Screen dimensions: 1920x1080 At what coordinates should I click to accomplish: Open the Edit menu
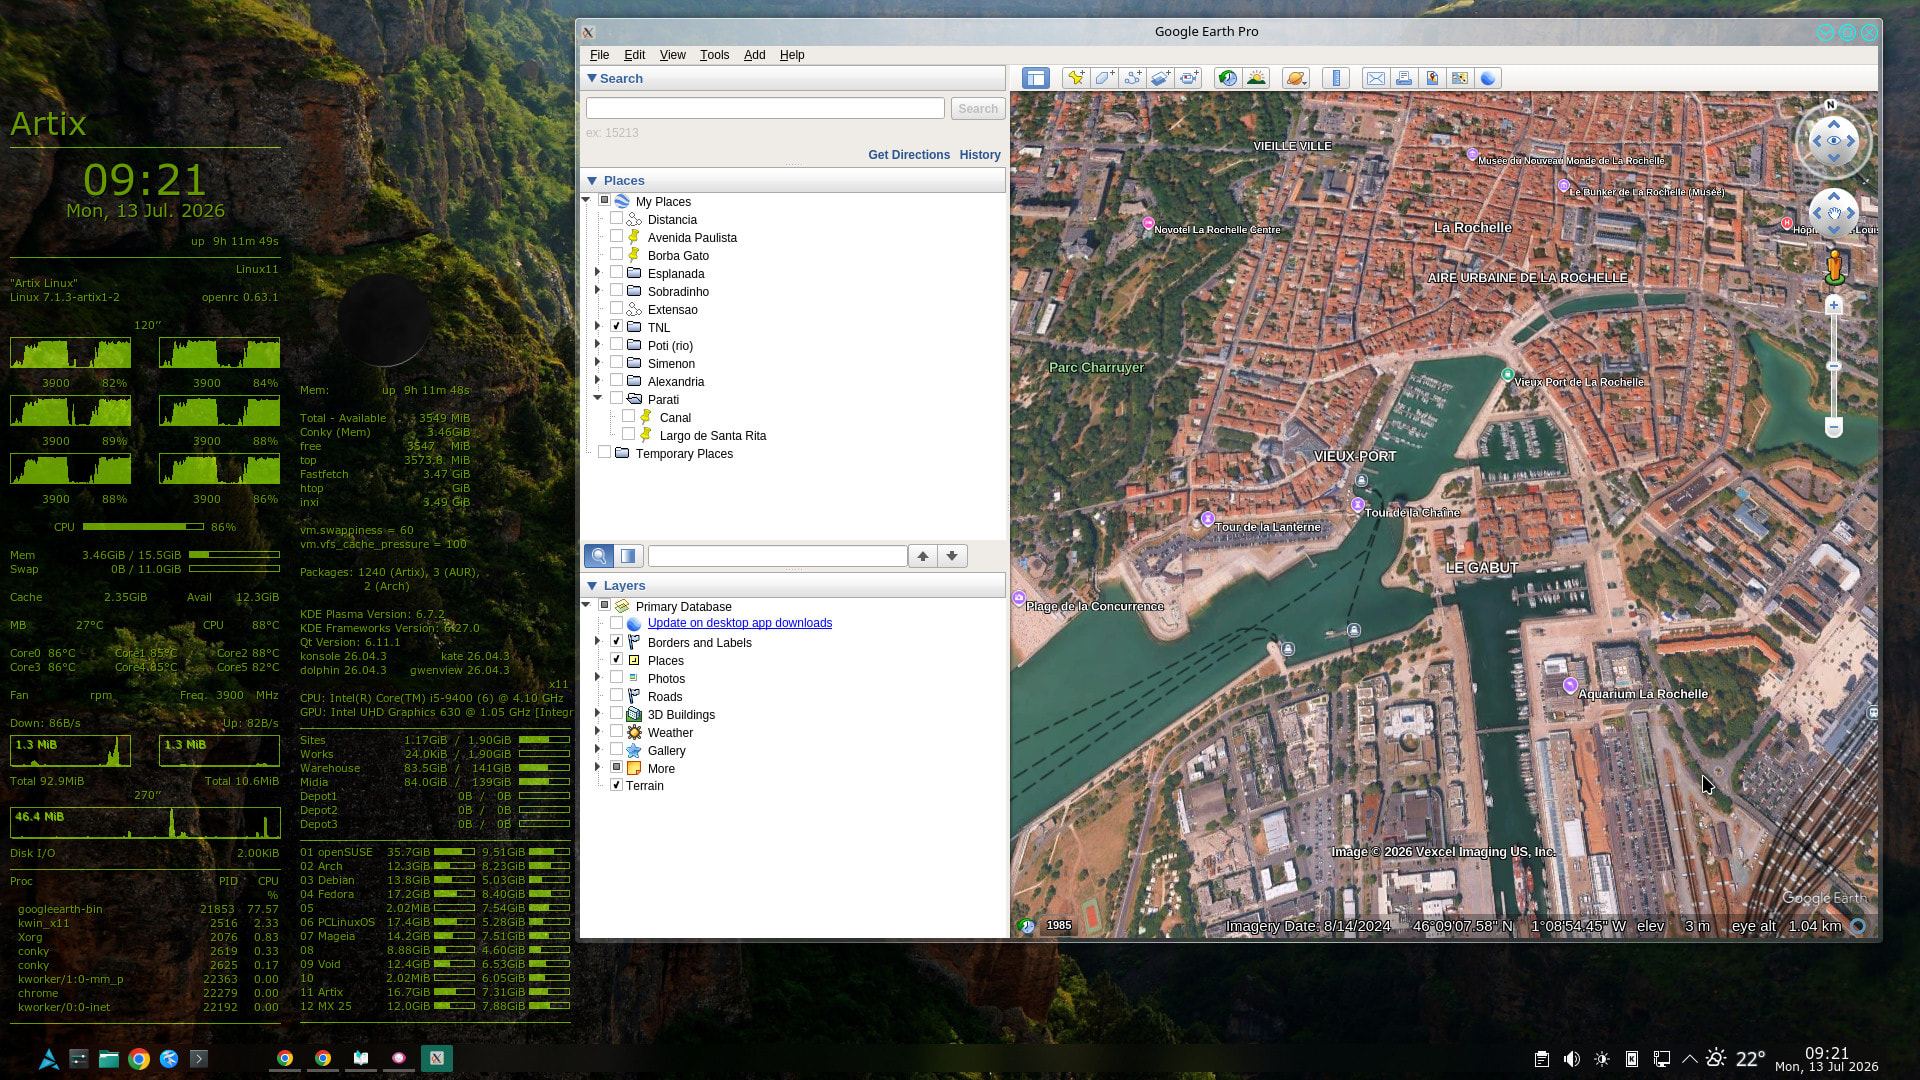[634, 55]
